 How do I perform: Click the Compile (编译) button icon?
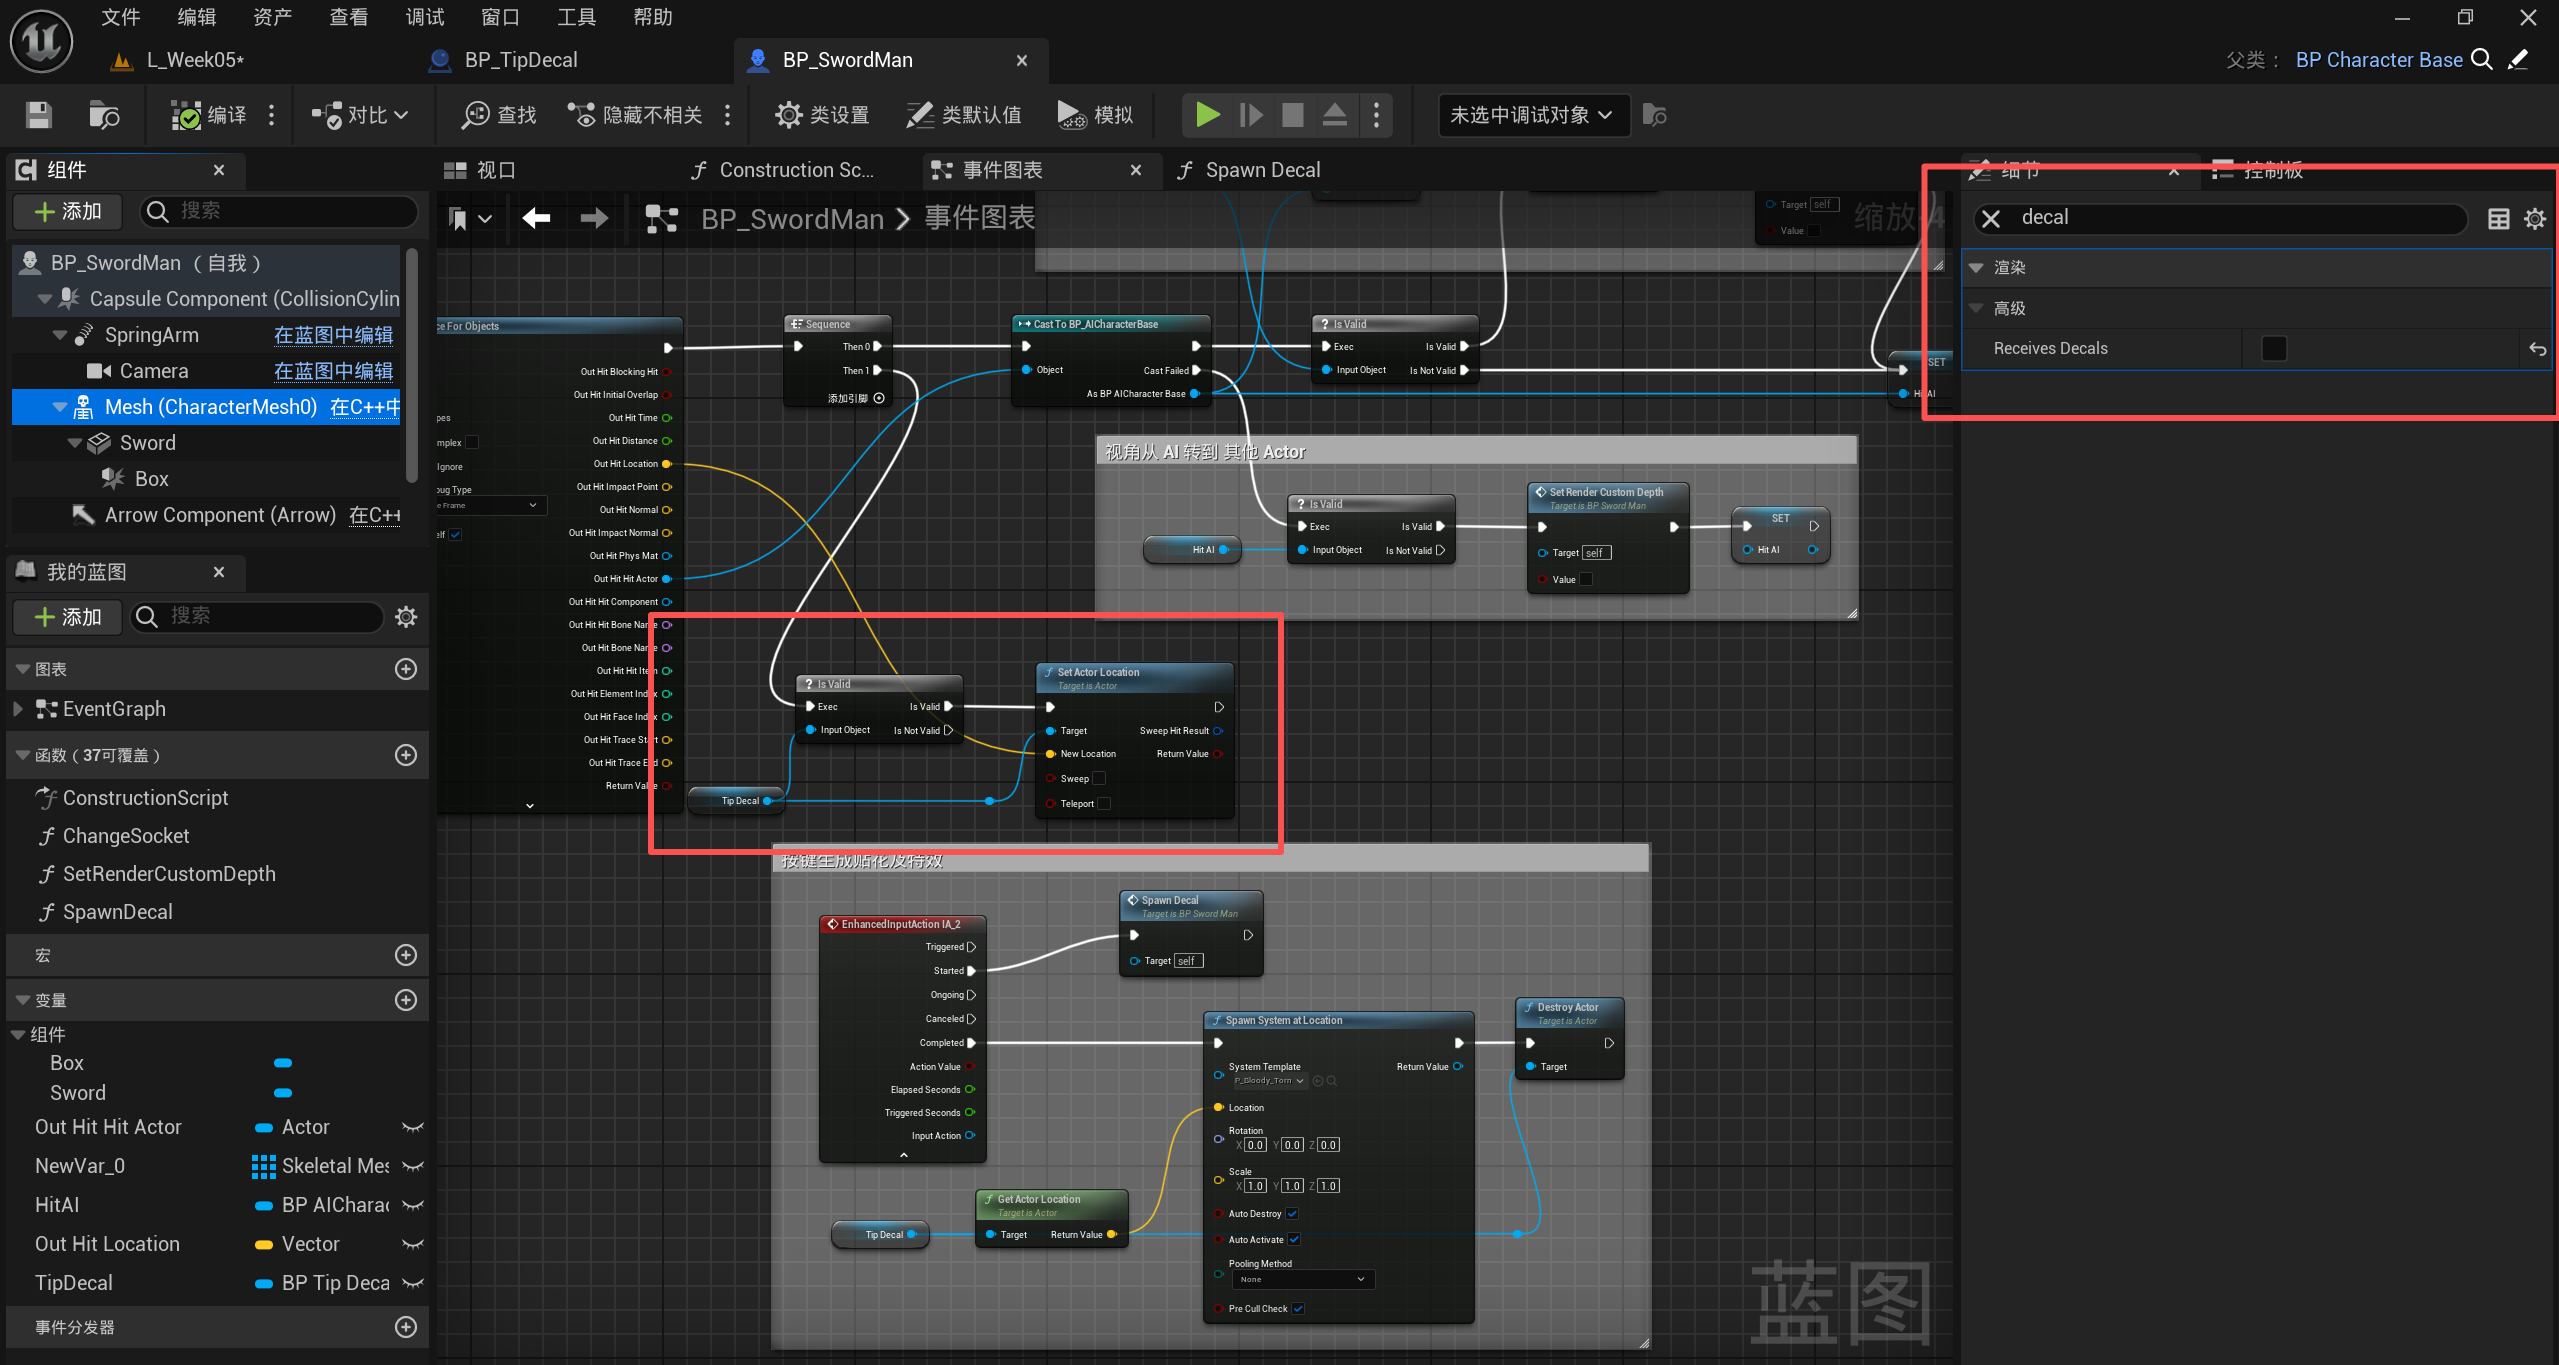tap(186, 115)
